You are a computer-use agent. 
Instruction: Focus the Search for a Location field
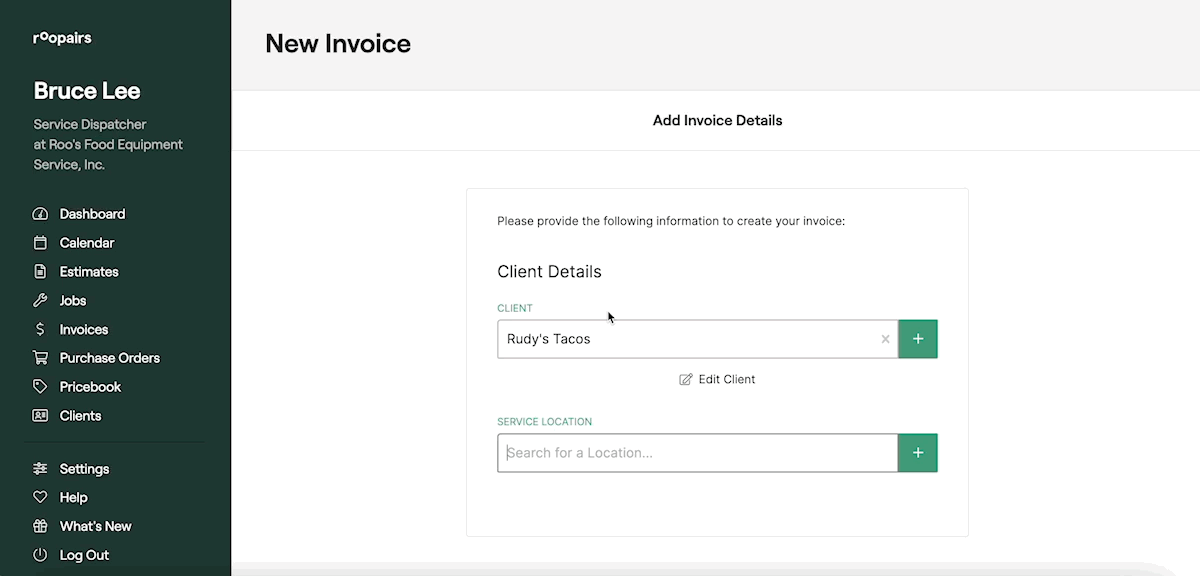pyautogui.click(x=697, y=453)
